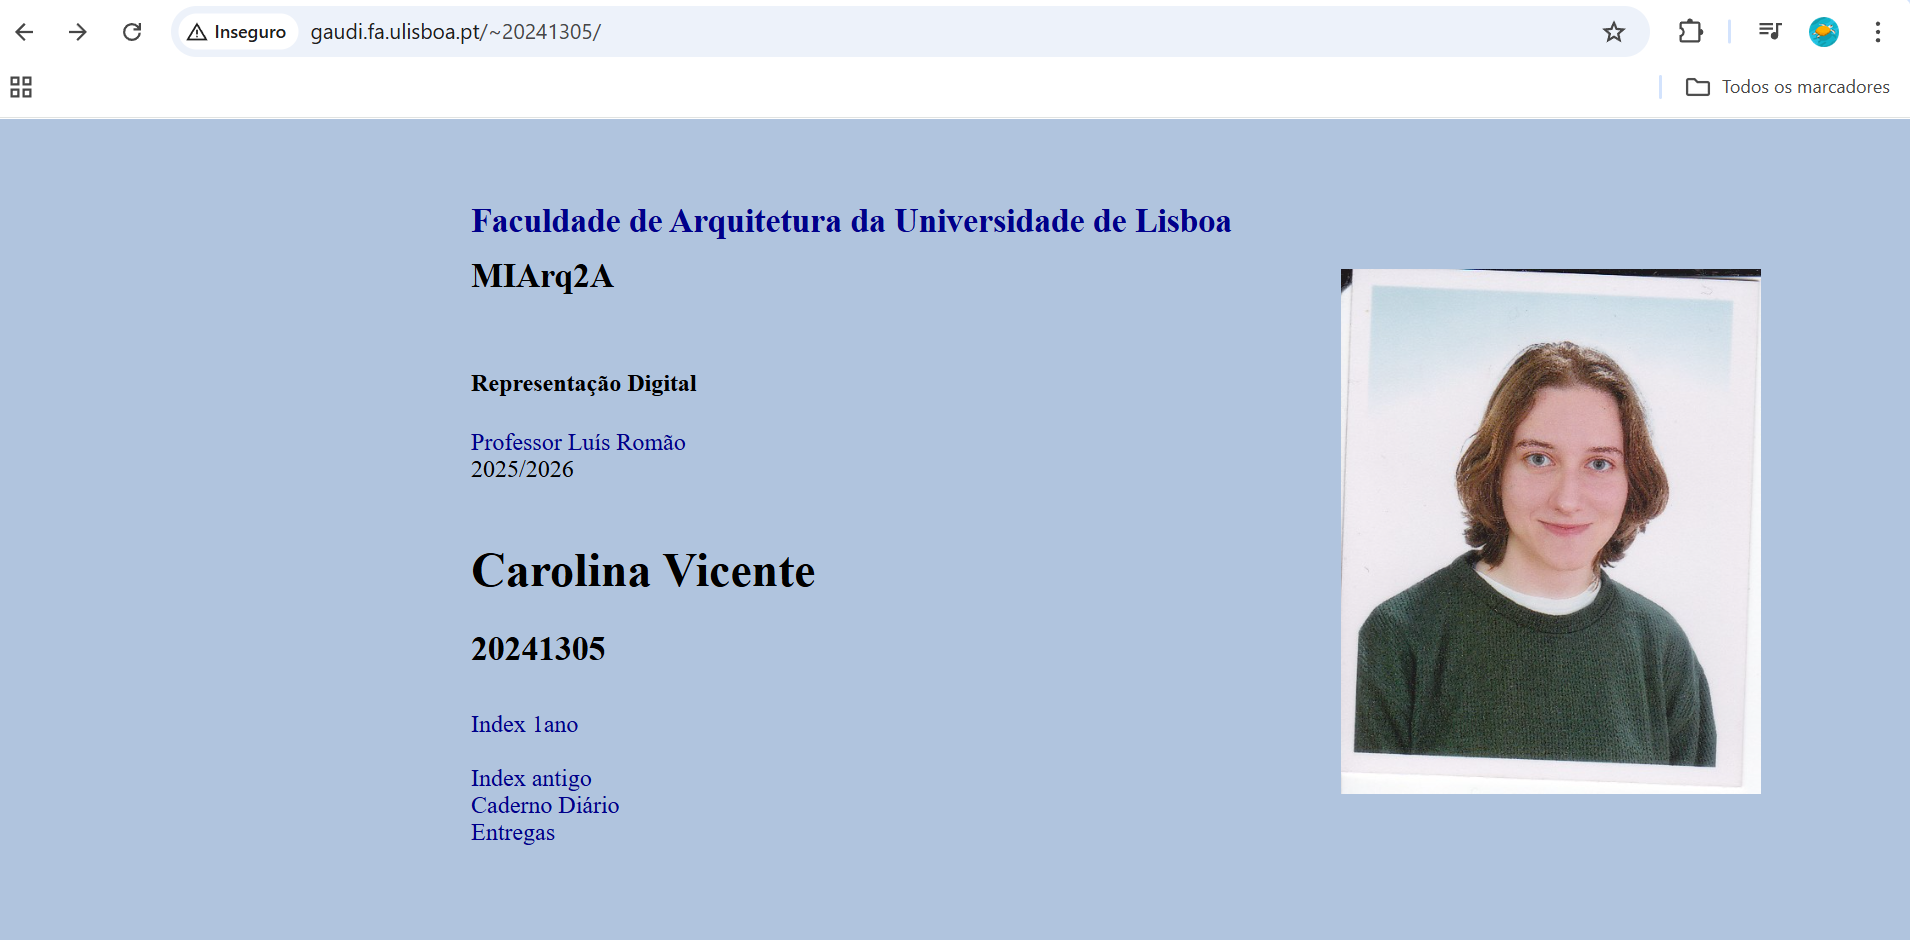Visit the Entregas link

512,832
